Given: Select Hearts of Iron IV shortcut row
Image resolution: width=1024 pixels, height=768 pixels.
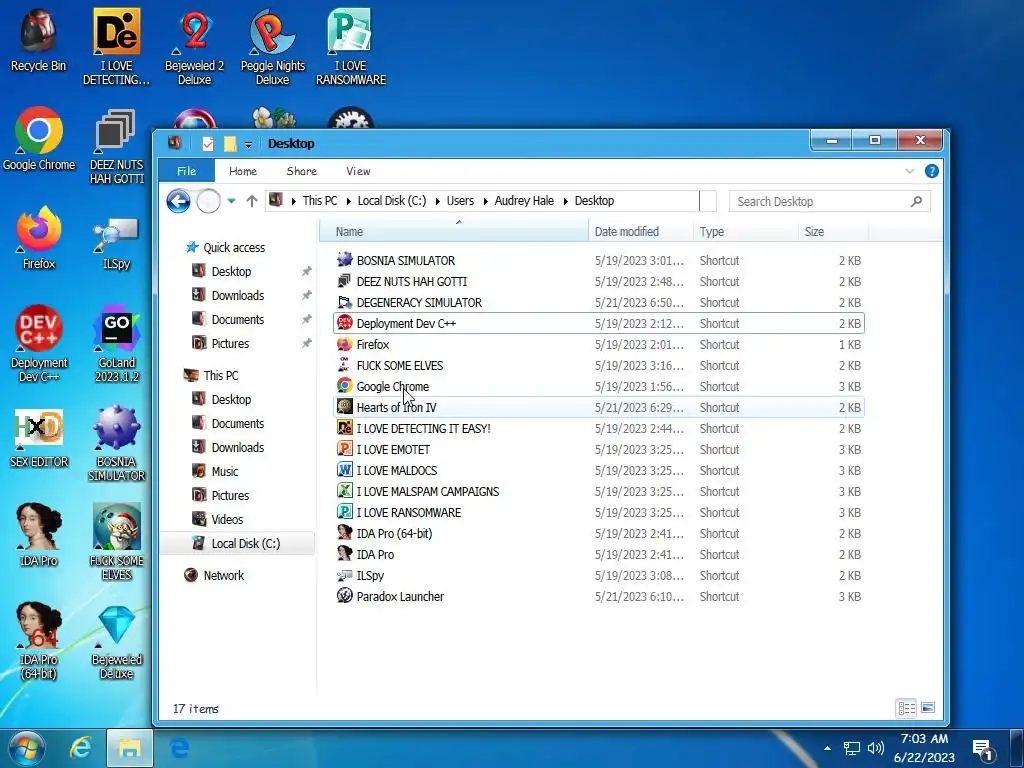Looking at the screenshot, I should click(x=599, y=408).
